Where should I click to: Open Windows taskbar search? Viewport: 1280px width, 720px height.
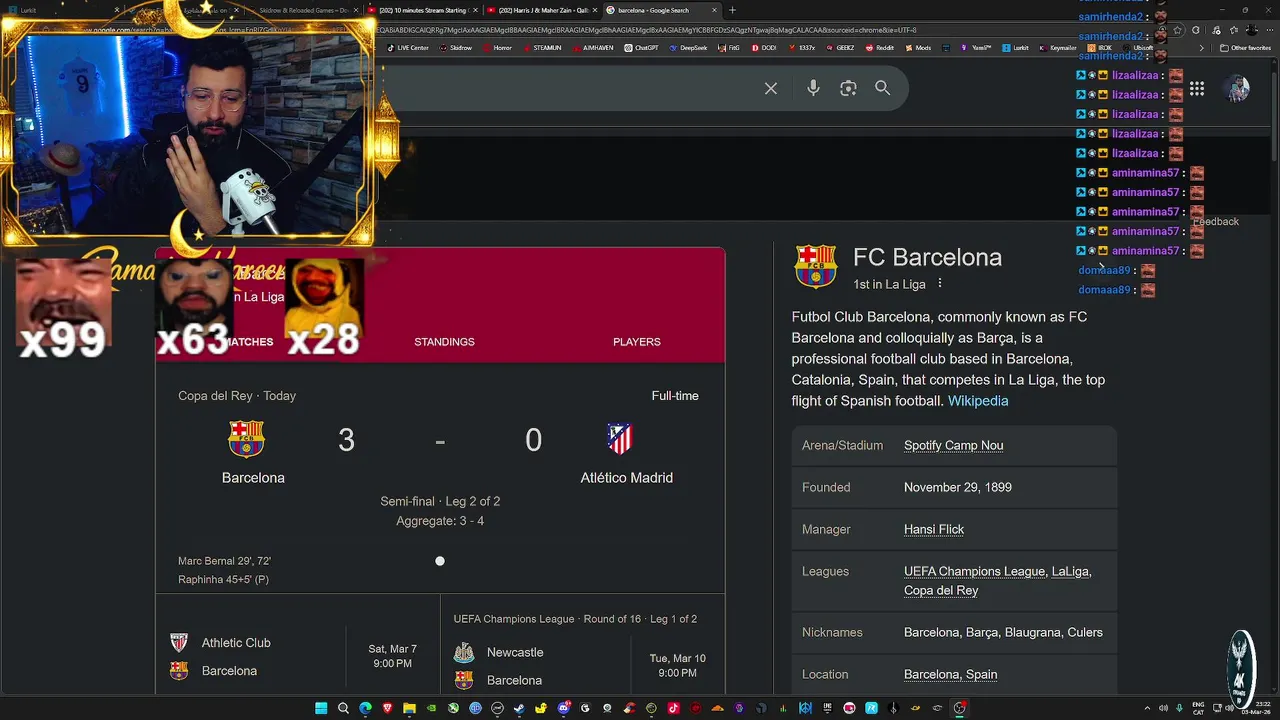tap(343, 708)
